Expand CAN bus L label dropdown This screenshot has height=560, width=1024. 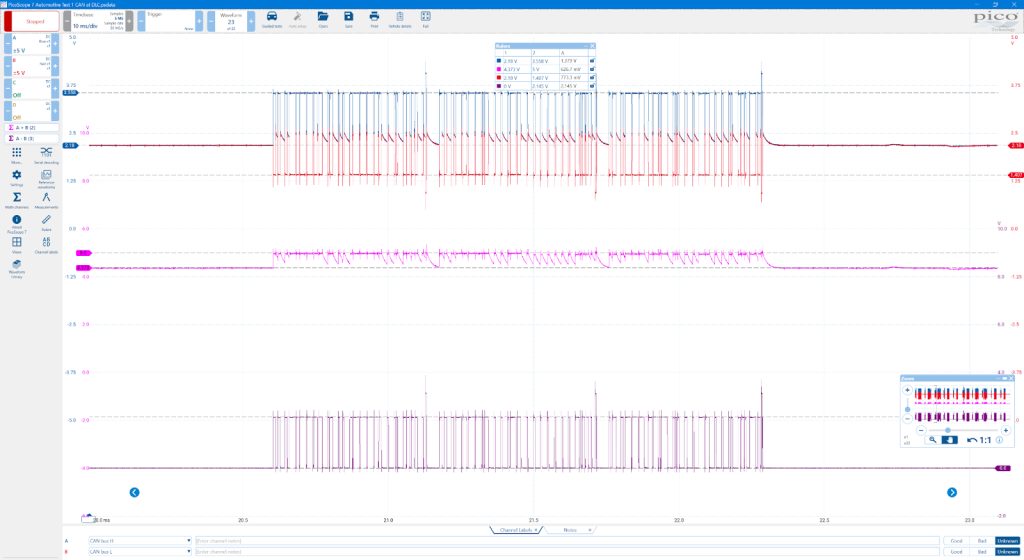coord(189,552)
